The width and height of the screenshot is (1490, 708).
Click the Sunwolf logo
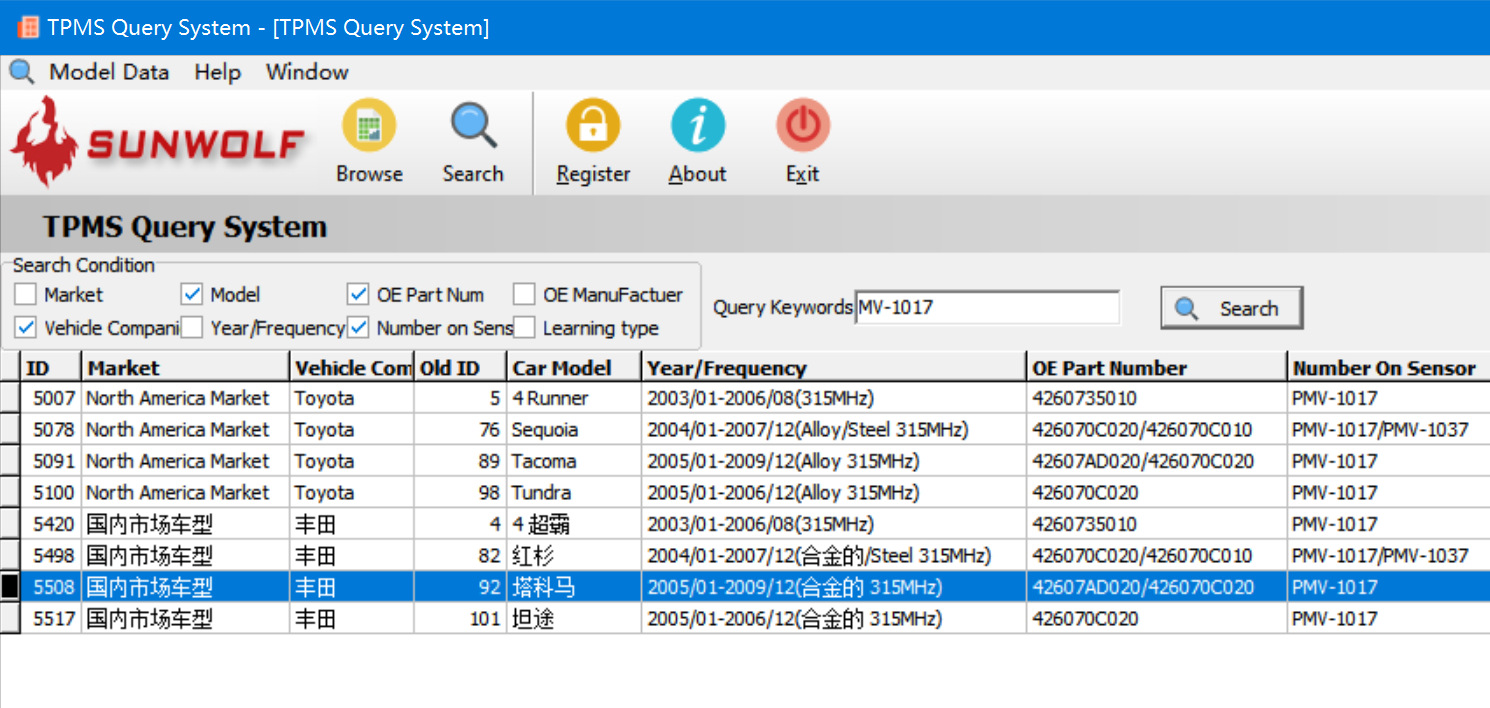tap(158, 143)
